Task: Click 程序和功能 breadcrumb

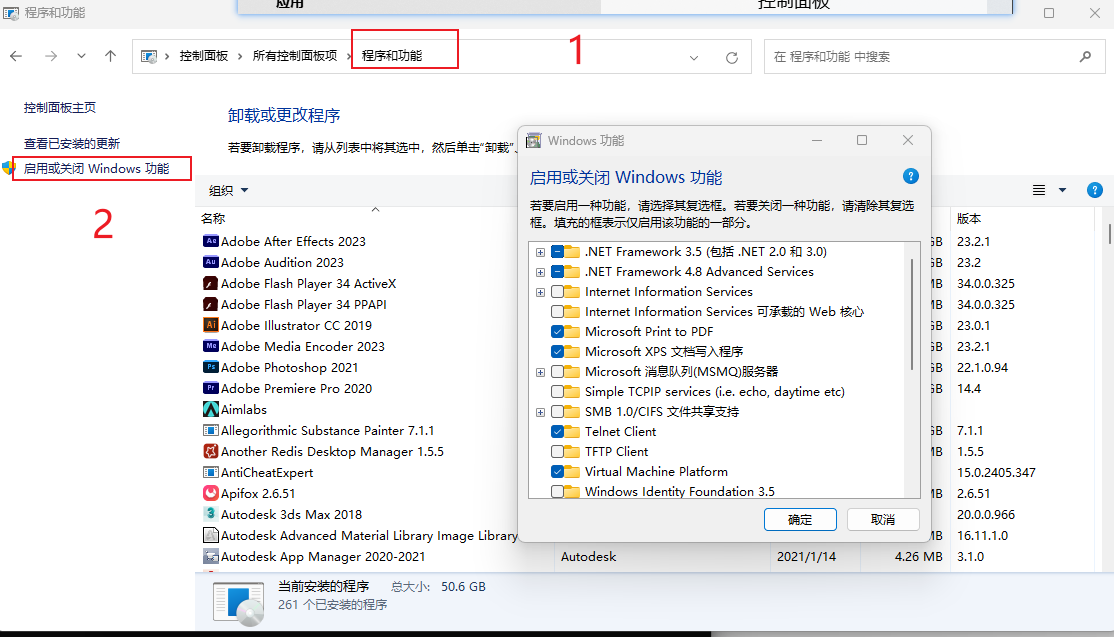Action: (391, 56)
